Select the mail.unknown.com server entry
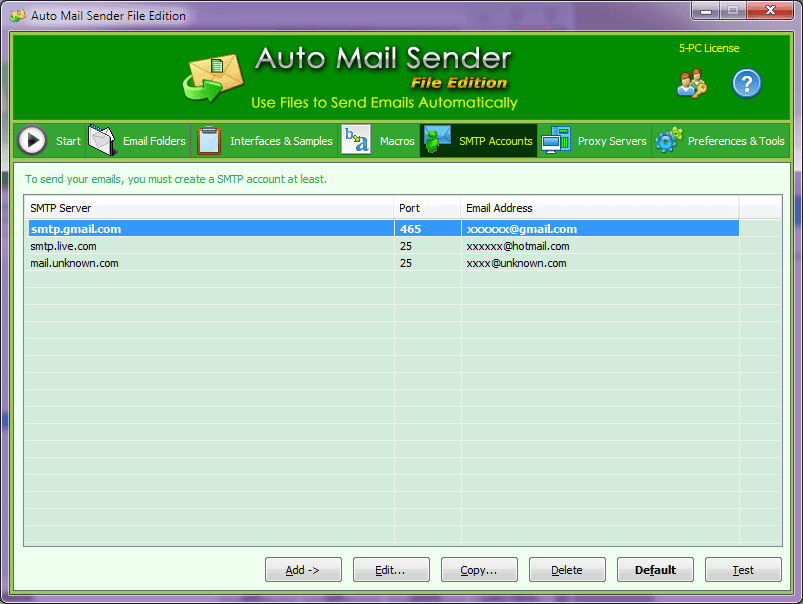 pyautogui.click(x=74, y=263)
